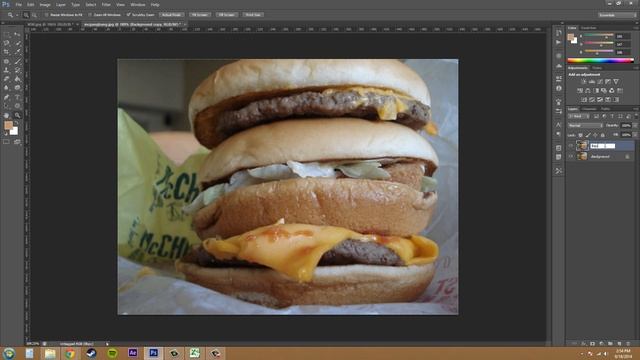Select the Zoom tool in toolbox
Viewport: 640px width, 360px height.
point(17,116)
